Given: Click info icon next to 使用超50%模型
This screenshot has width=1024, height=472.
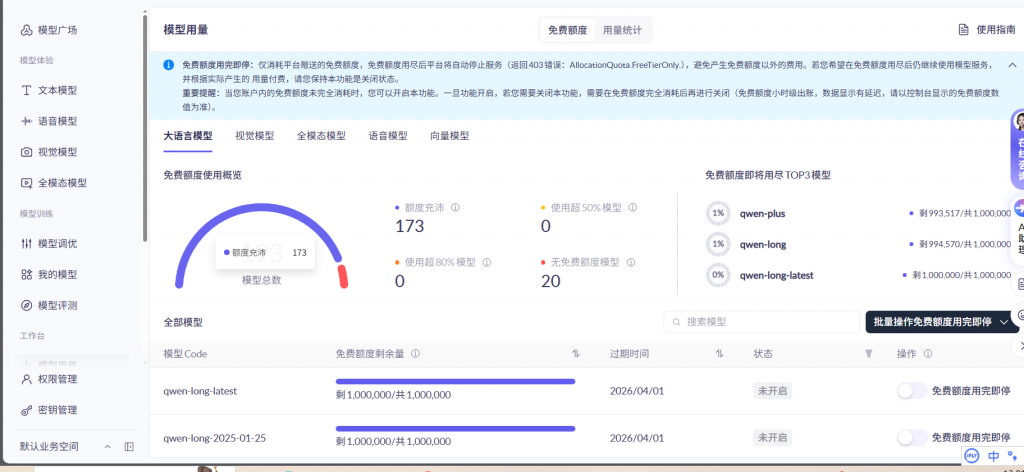Looking at the screenshot, I should point(632,208).
